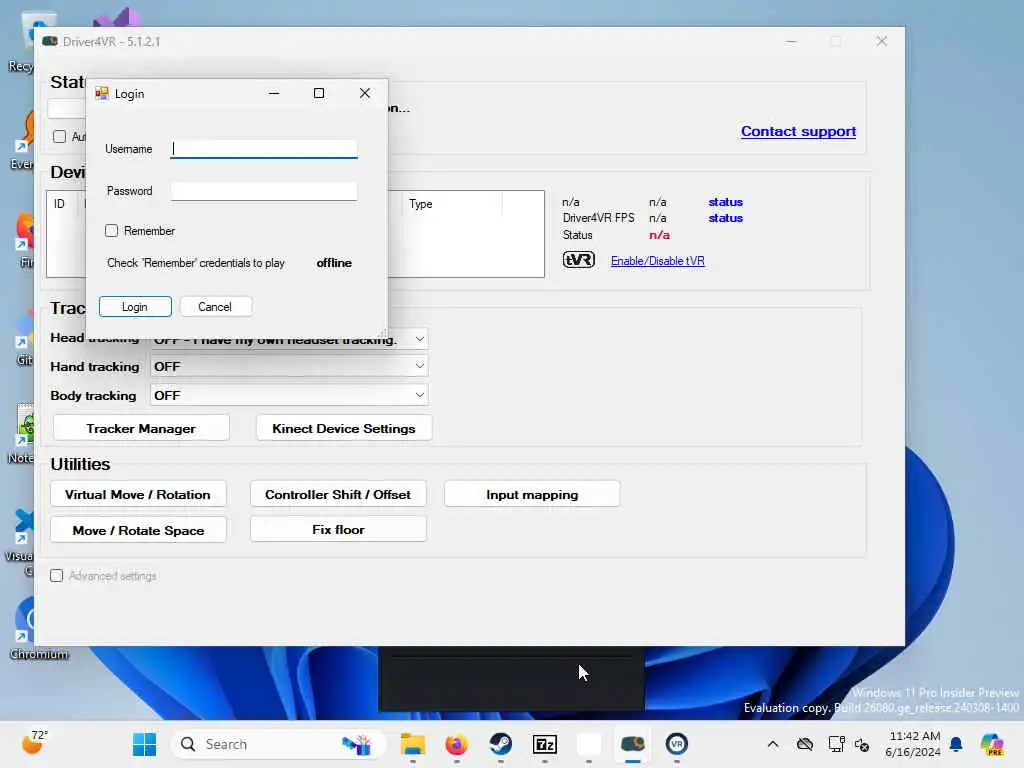
Task: Click the display/network tray icon
Action: (836, 744)
